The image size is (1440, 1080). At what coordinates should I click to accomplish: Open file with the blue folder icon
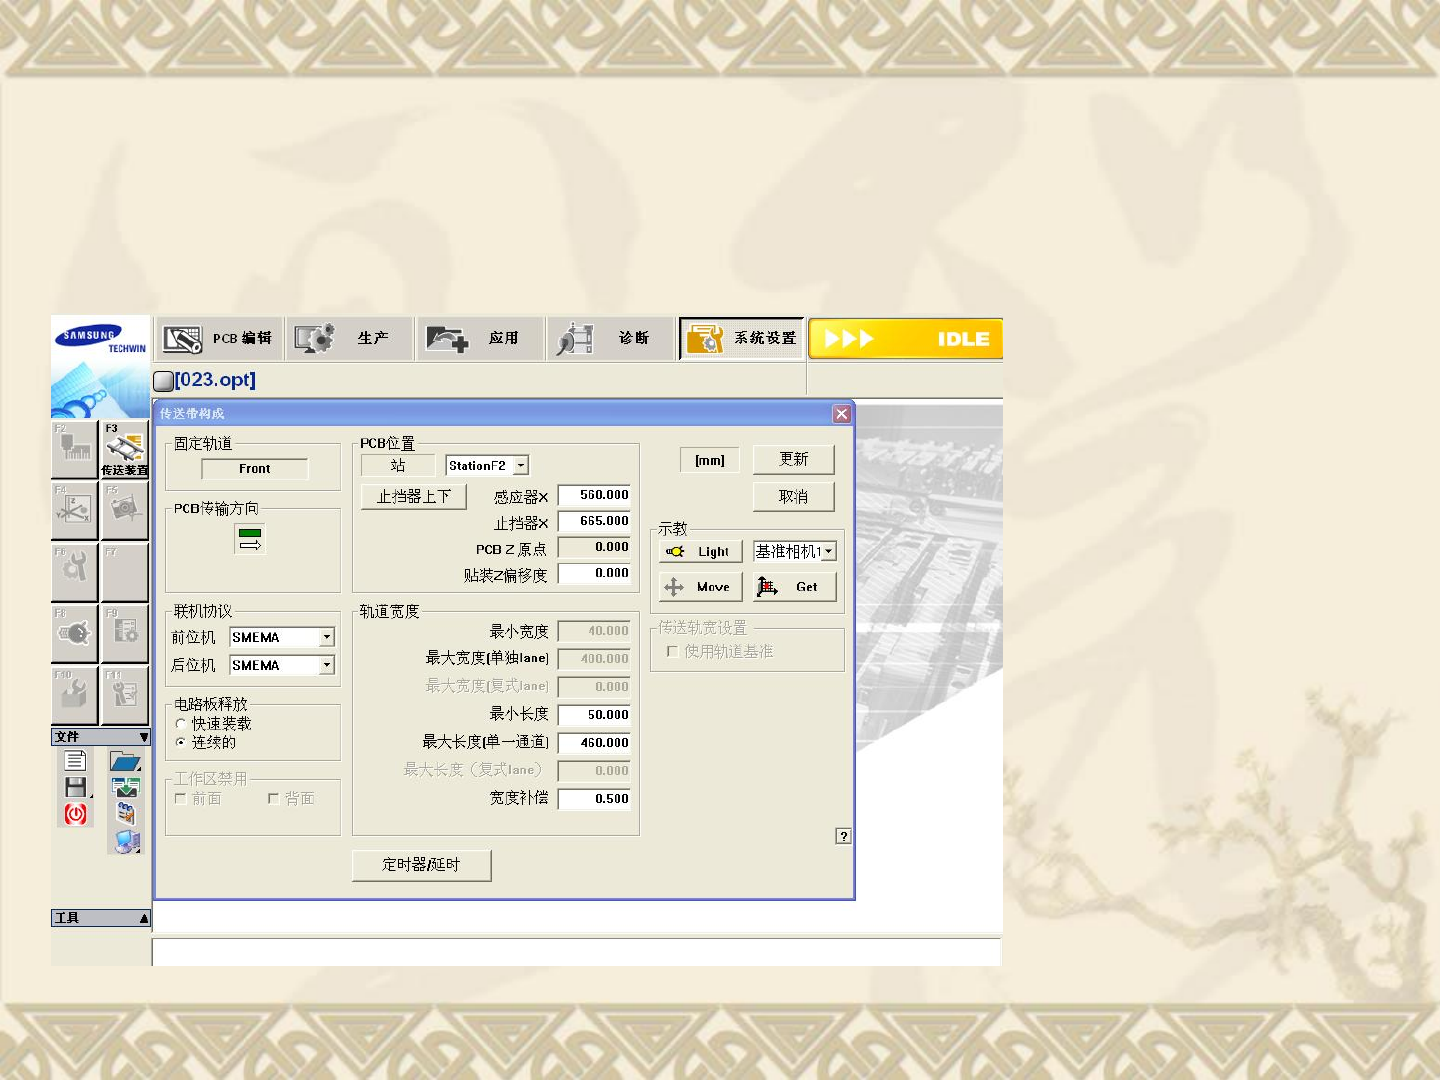point(125,761)
